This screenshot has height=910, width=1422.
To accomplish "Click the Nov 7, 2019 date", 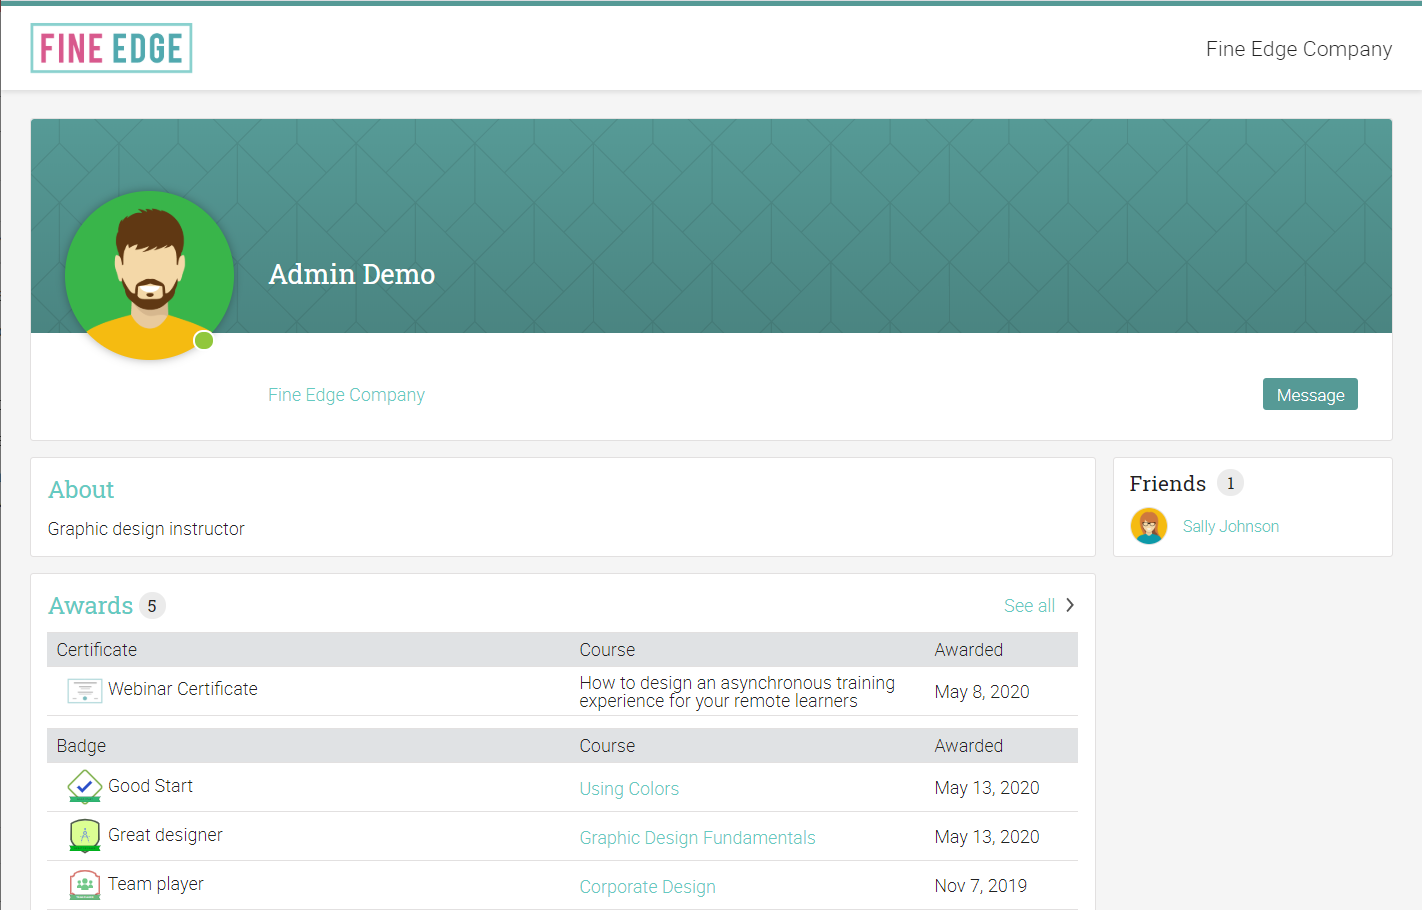I will point(981,886).
